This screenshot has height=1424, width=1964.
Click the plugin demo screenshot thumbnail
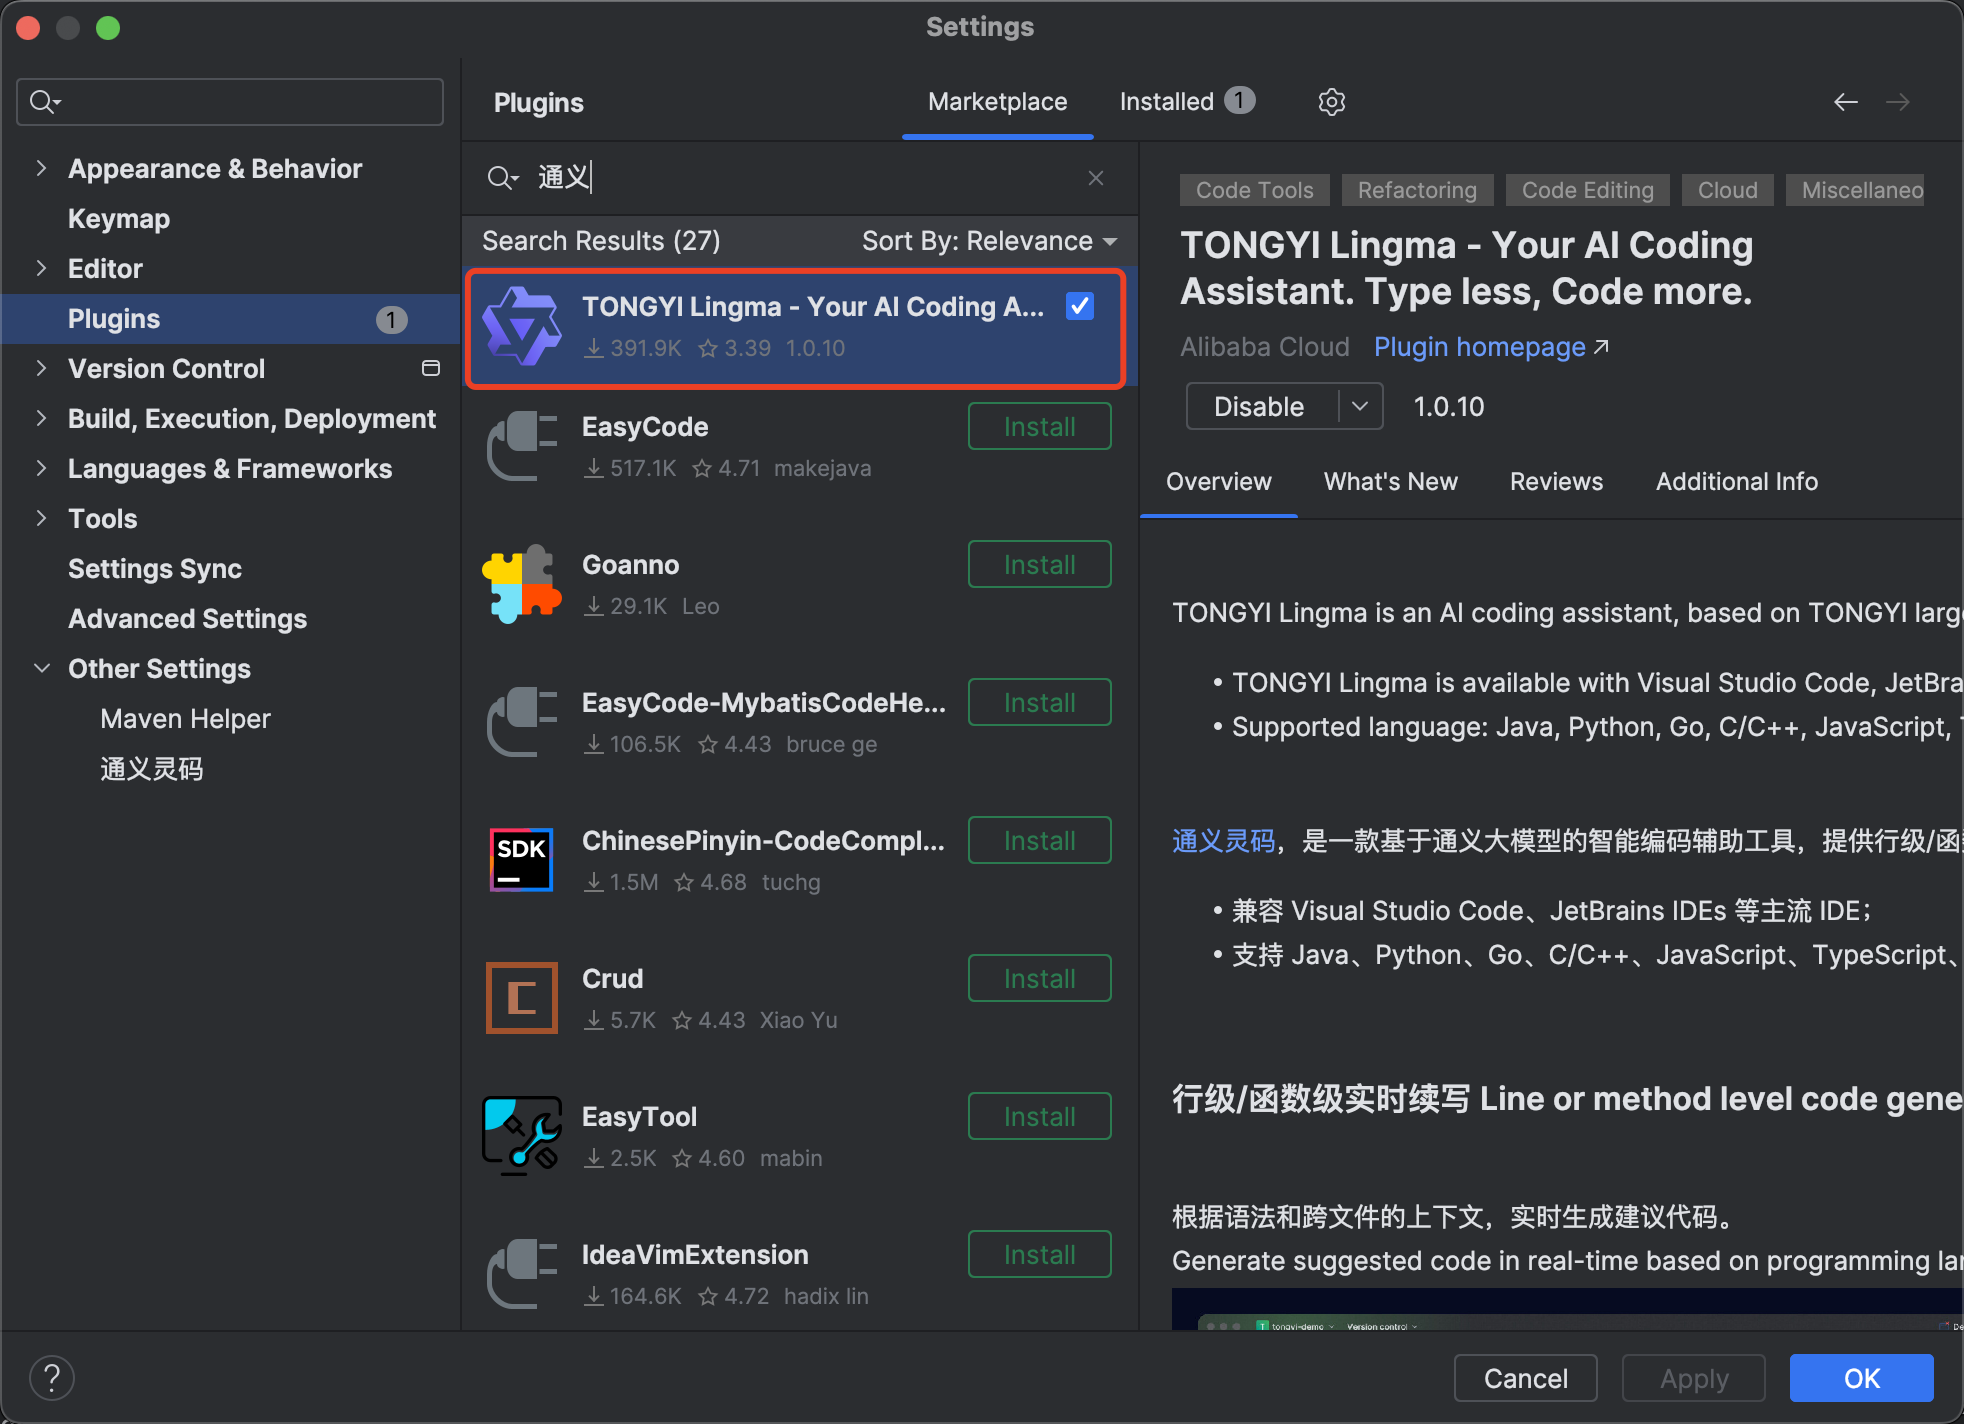click(x=1567, y=1309)
